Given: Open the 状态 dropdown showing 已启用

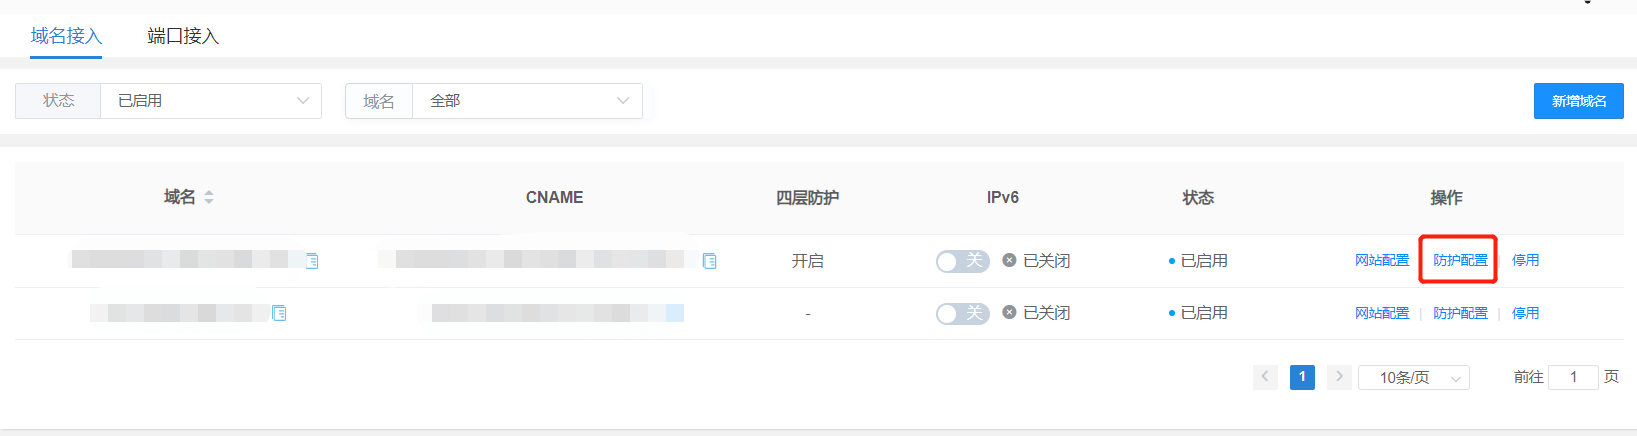Looking at the screenshot, I should (211, 101).
